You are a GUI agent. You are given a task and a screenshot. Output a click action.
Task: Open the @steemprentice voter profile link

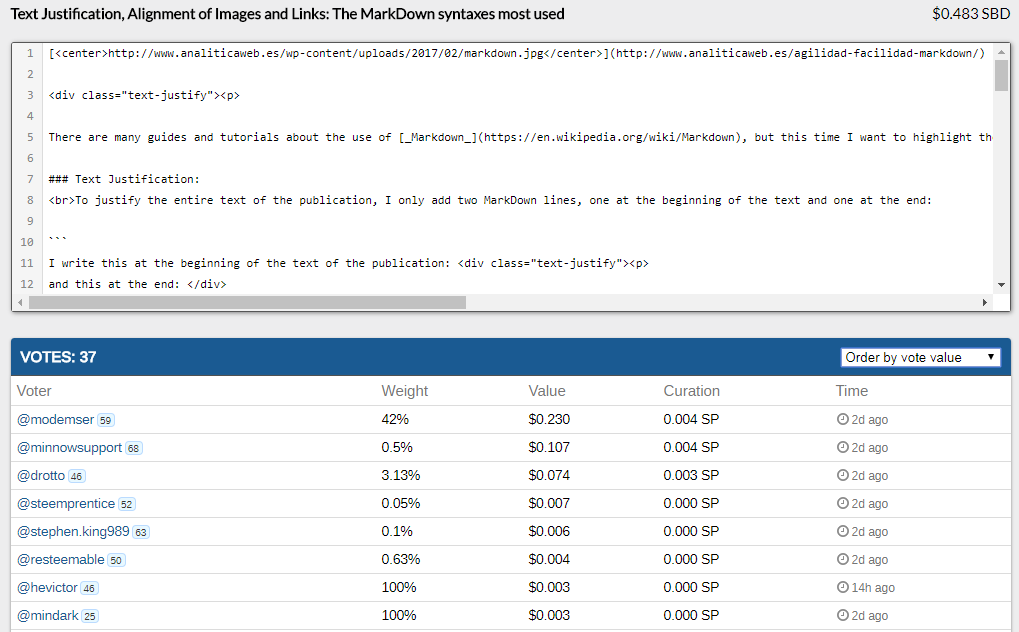(x=66, y=503)
